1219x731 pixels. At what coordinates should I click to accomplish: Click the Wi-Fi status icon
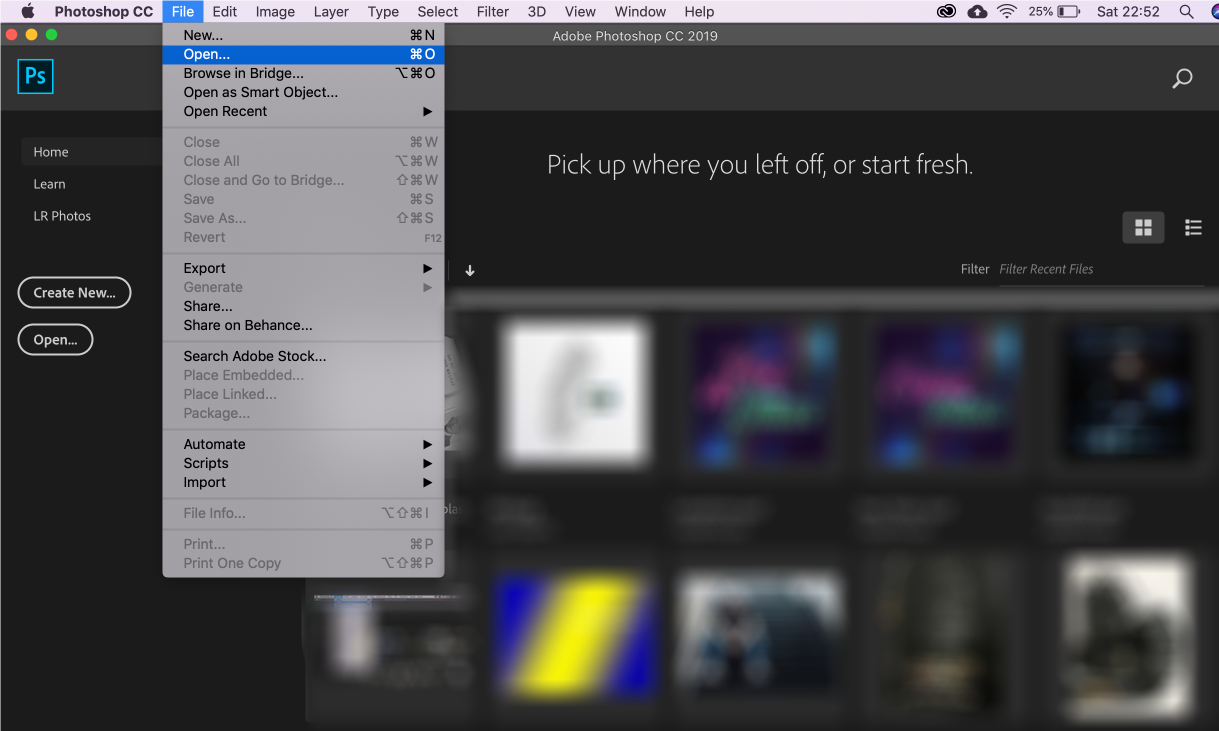tap(1007, 12)
